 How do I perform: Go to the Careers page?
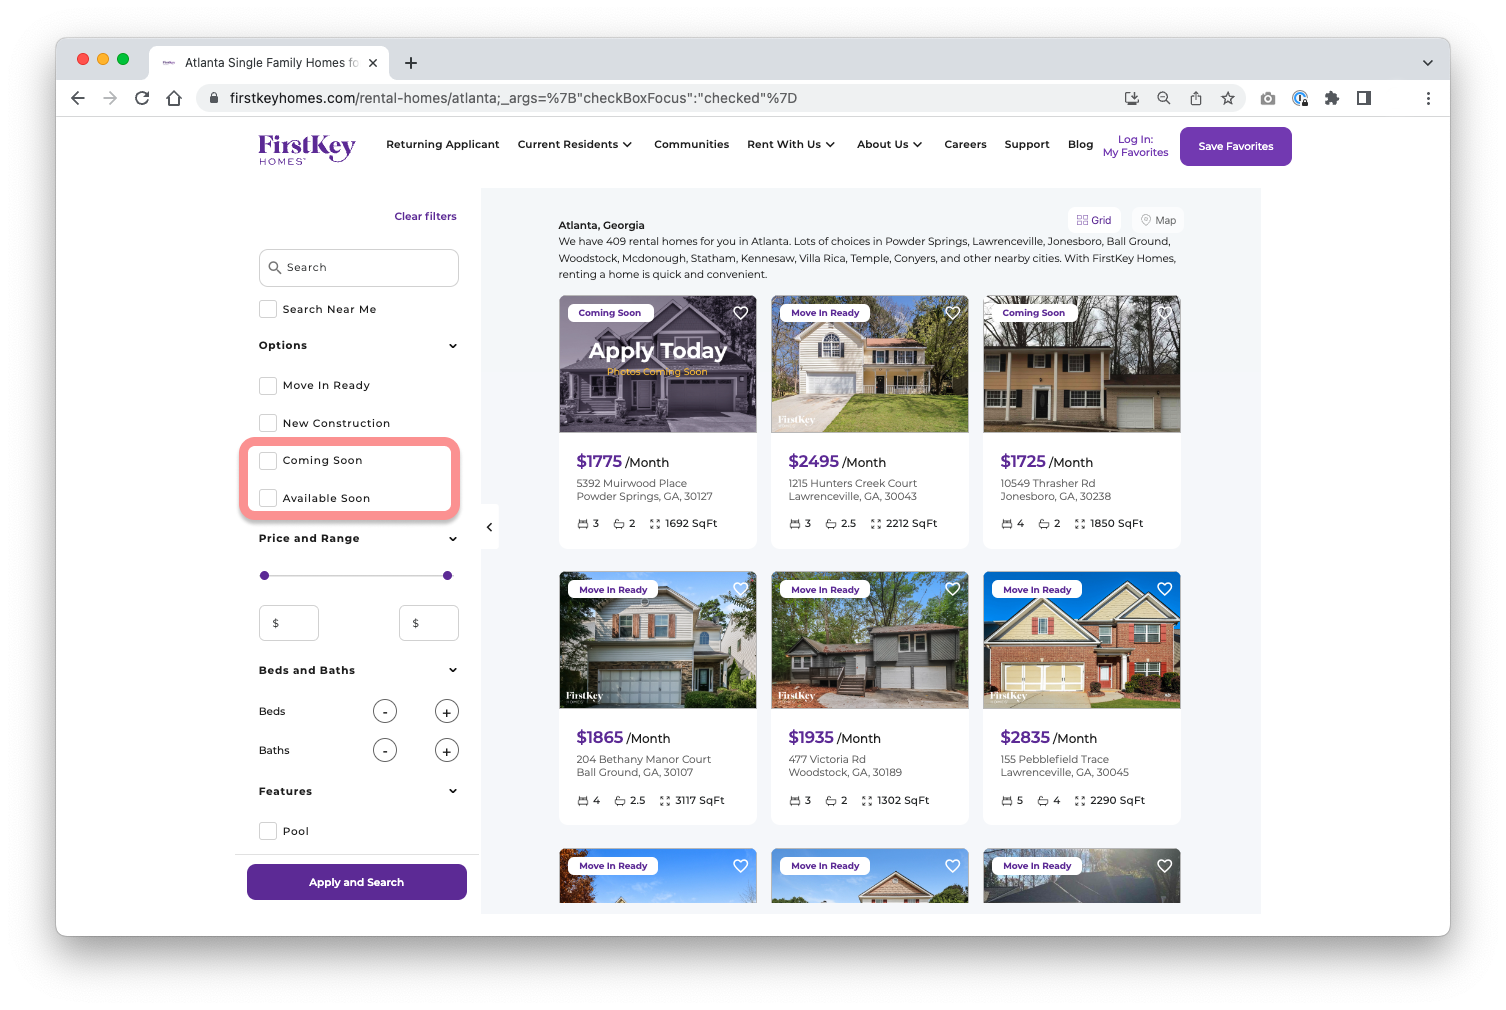coord(965,145)
